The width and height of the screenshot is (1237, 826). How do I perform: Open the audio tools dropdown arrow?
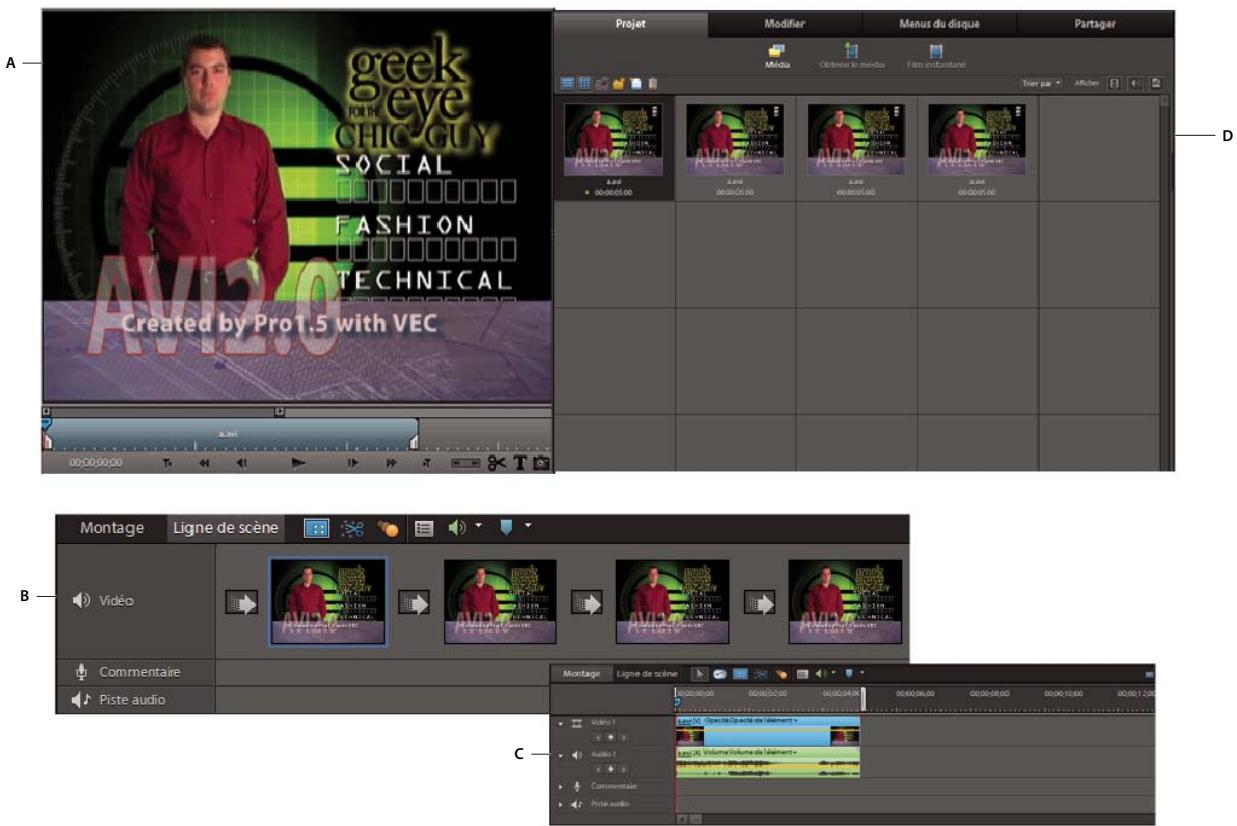click(x=477, y=524)
